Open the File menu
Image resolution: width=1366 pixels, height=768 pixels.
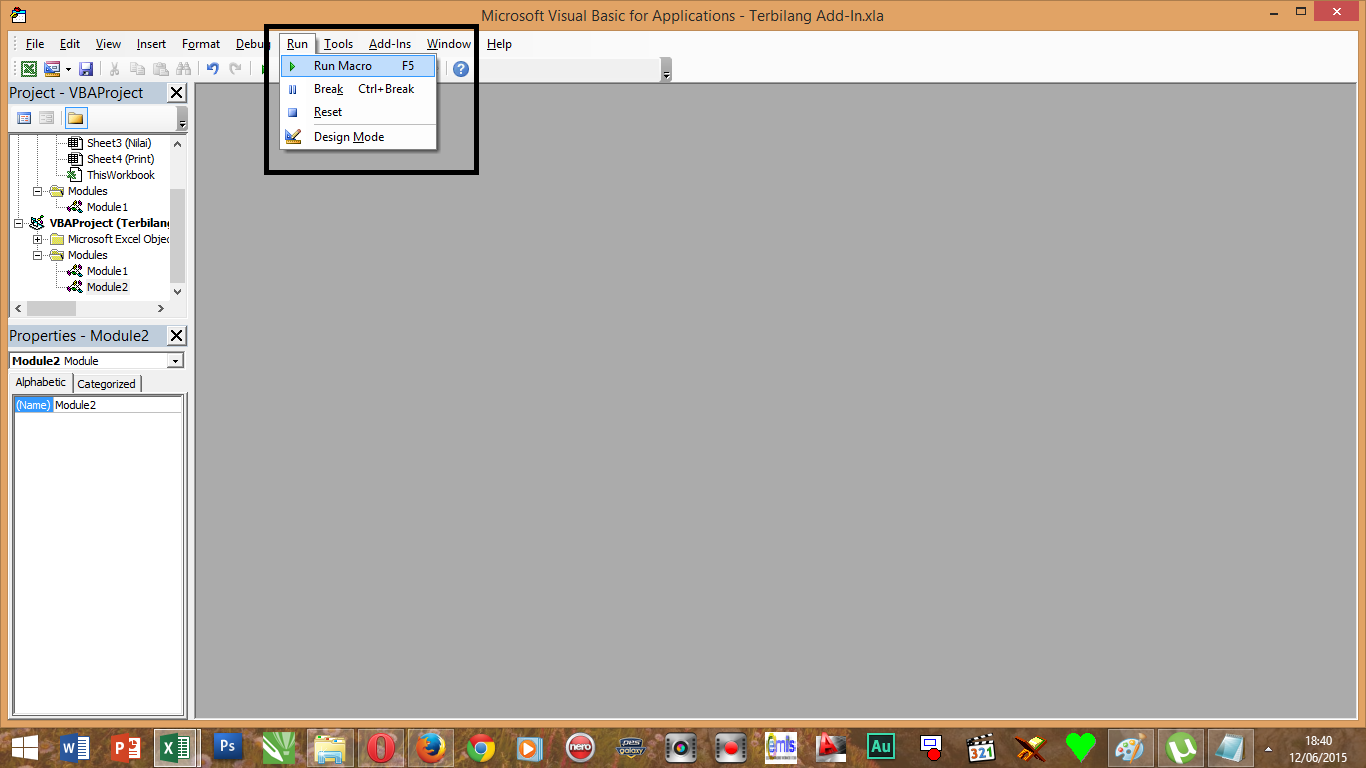click(x=35, y=44)
